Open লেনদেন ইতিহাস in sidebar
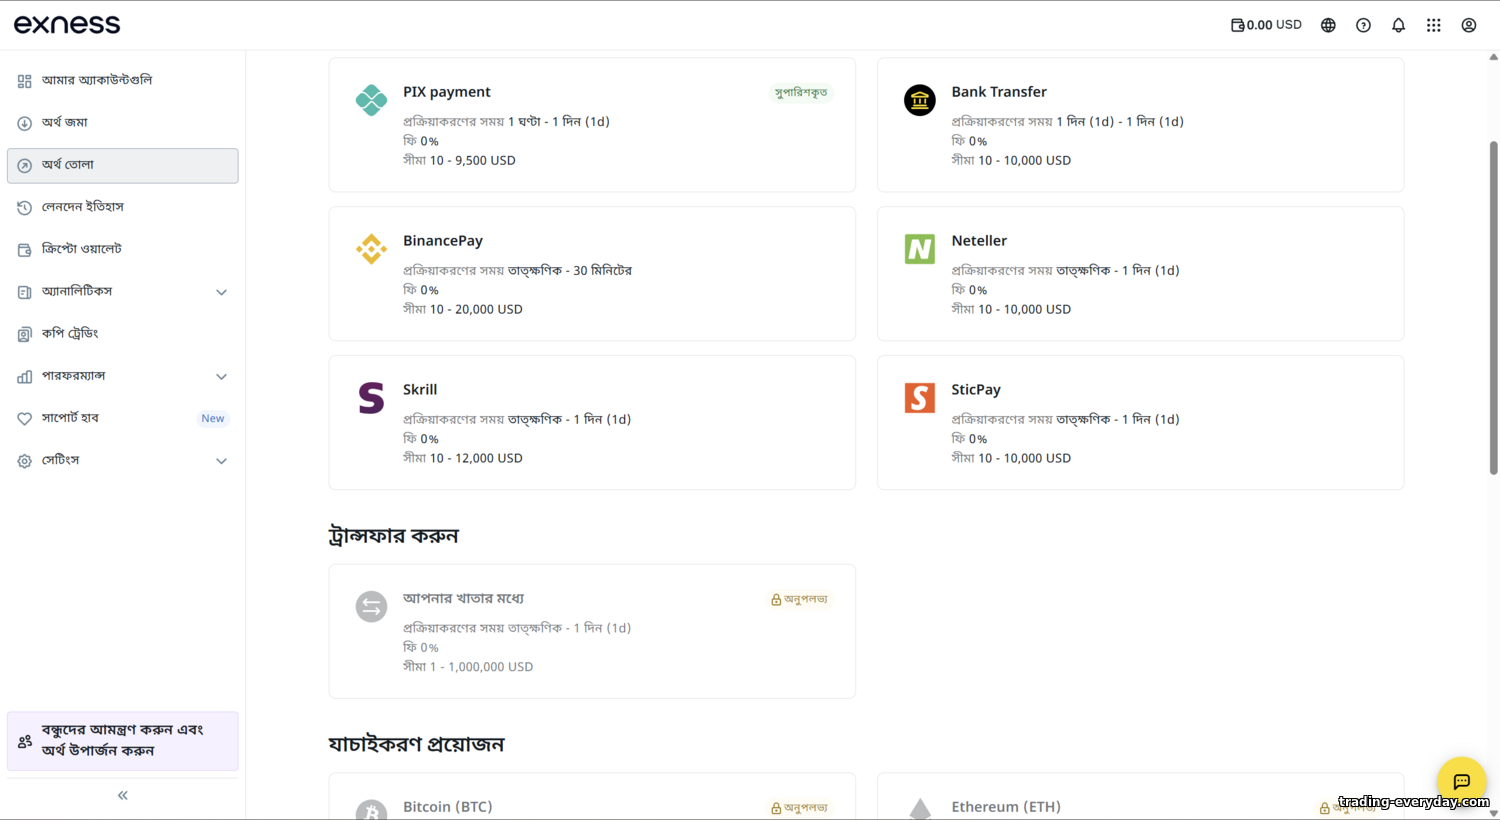This screenshot has width=1500, height=820. pos(122,207)
